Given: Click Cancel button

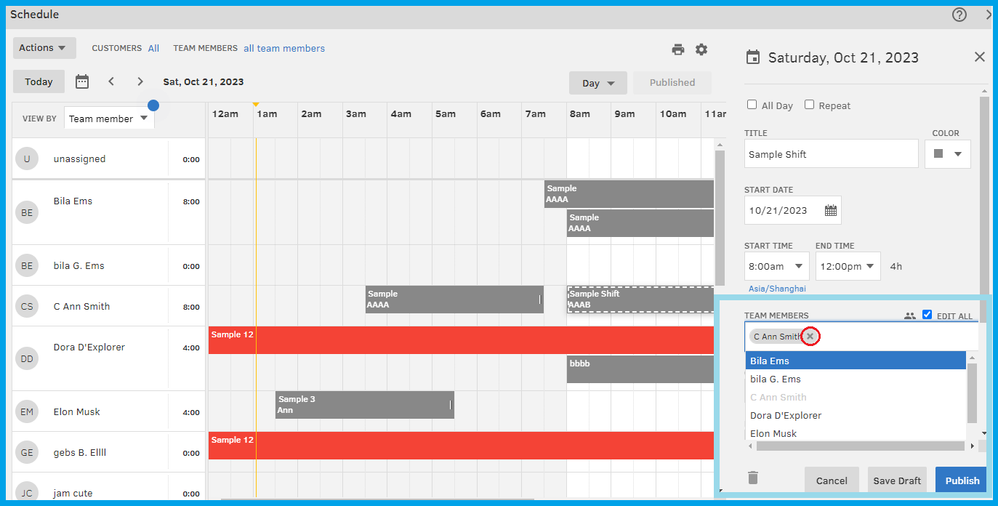Looking at the screenshot, I should click(831, 481).
